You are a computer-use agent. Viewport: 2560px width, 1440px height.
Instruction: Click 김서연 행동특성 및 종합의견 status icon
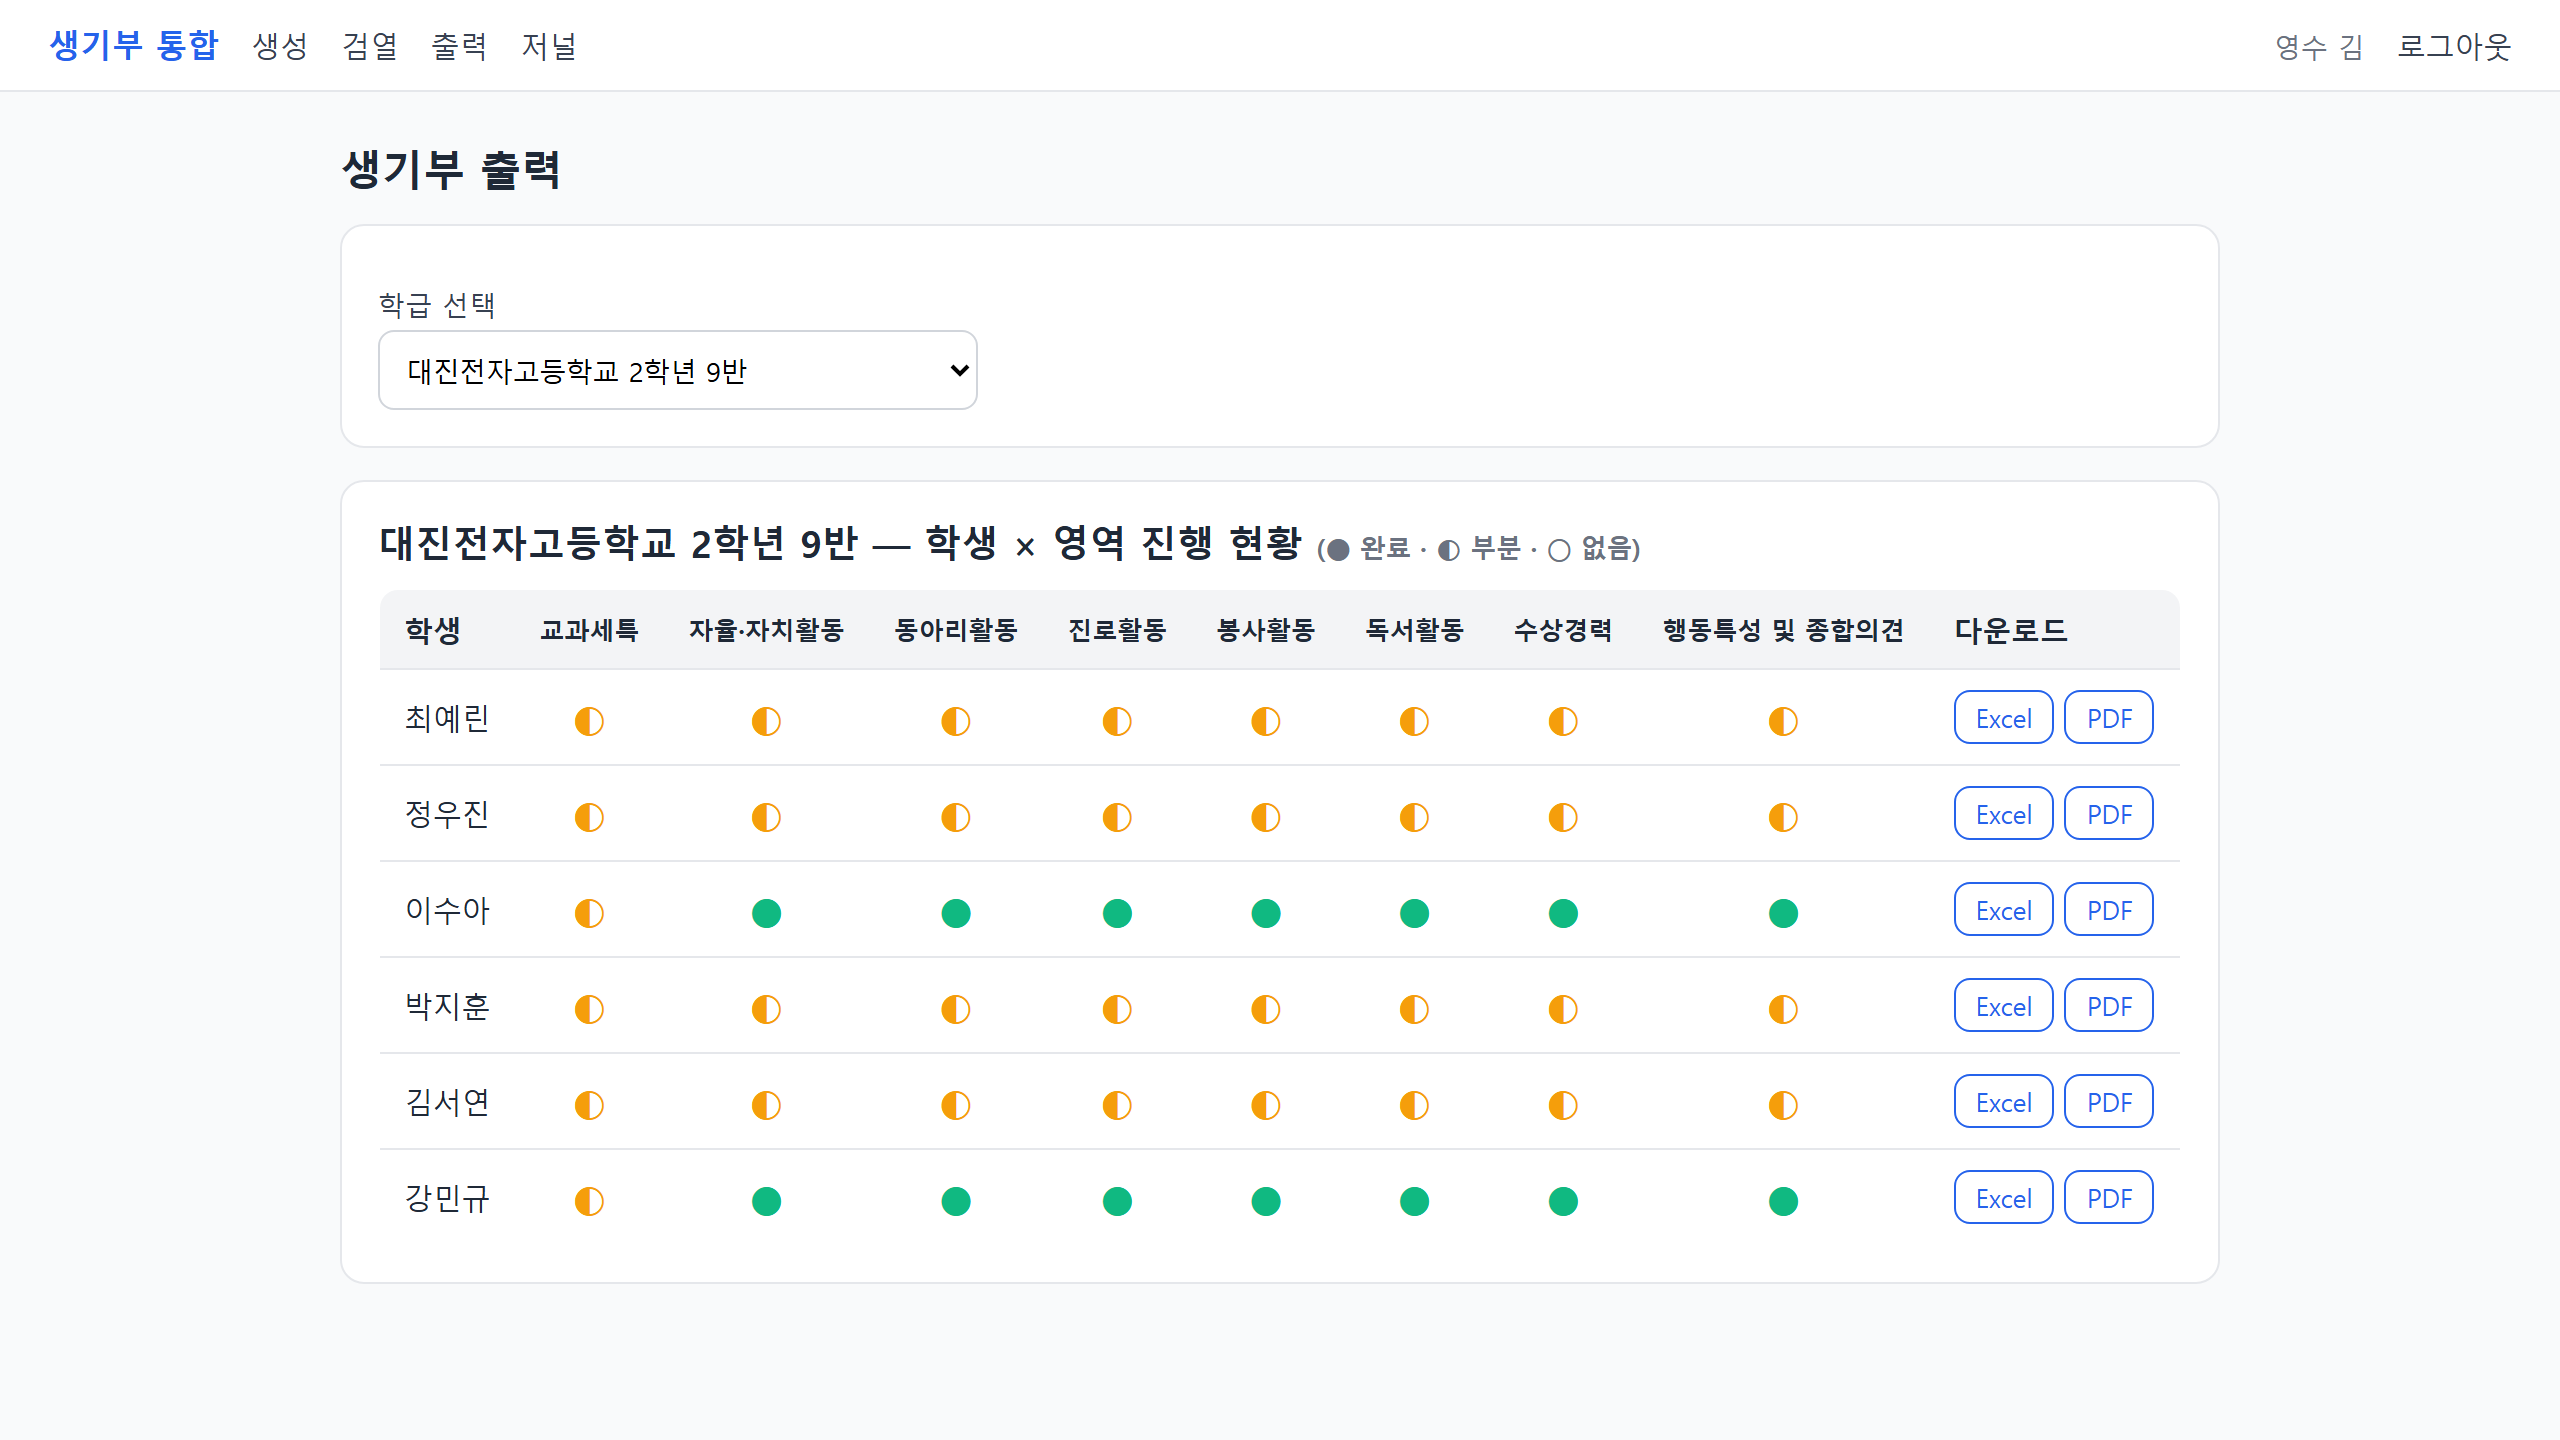click(x=1783, y=1105)
